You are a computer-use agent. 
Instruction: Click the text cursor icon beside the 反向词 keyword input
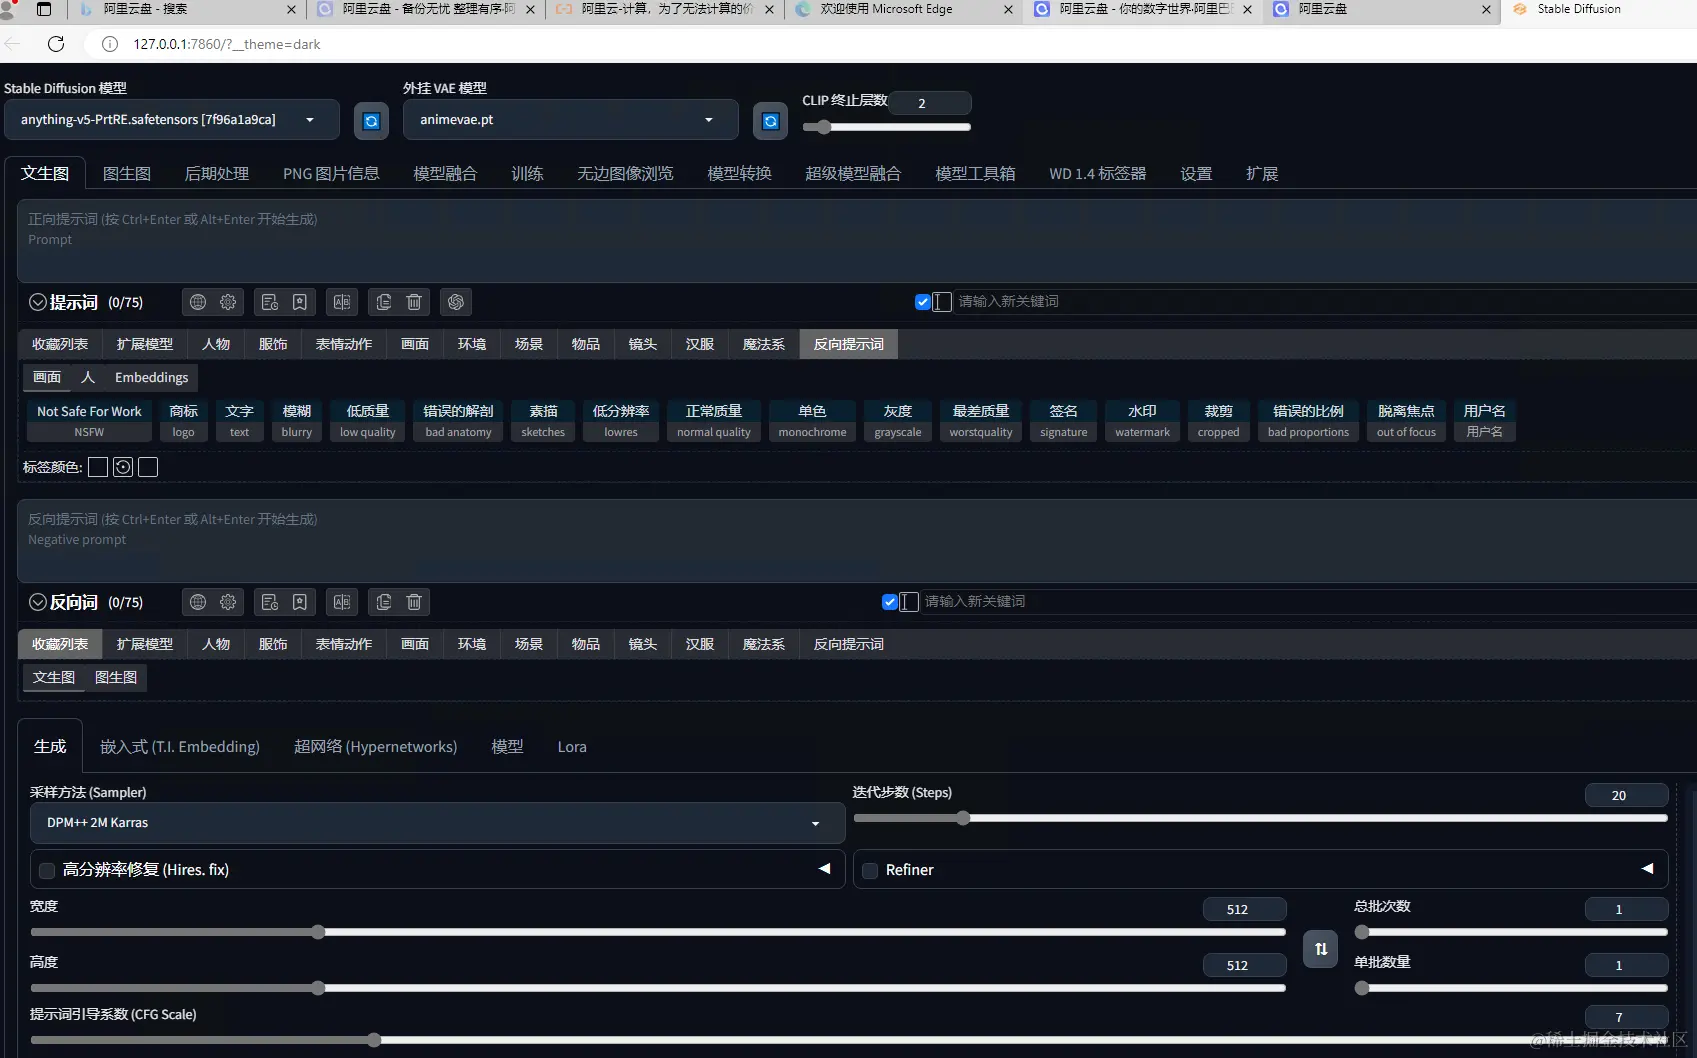[909, 602]
